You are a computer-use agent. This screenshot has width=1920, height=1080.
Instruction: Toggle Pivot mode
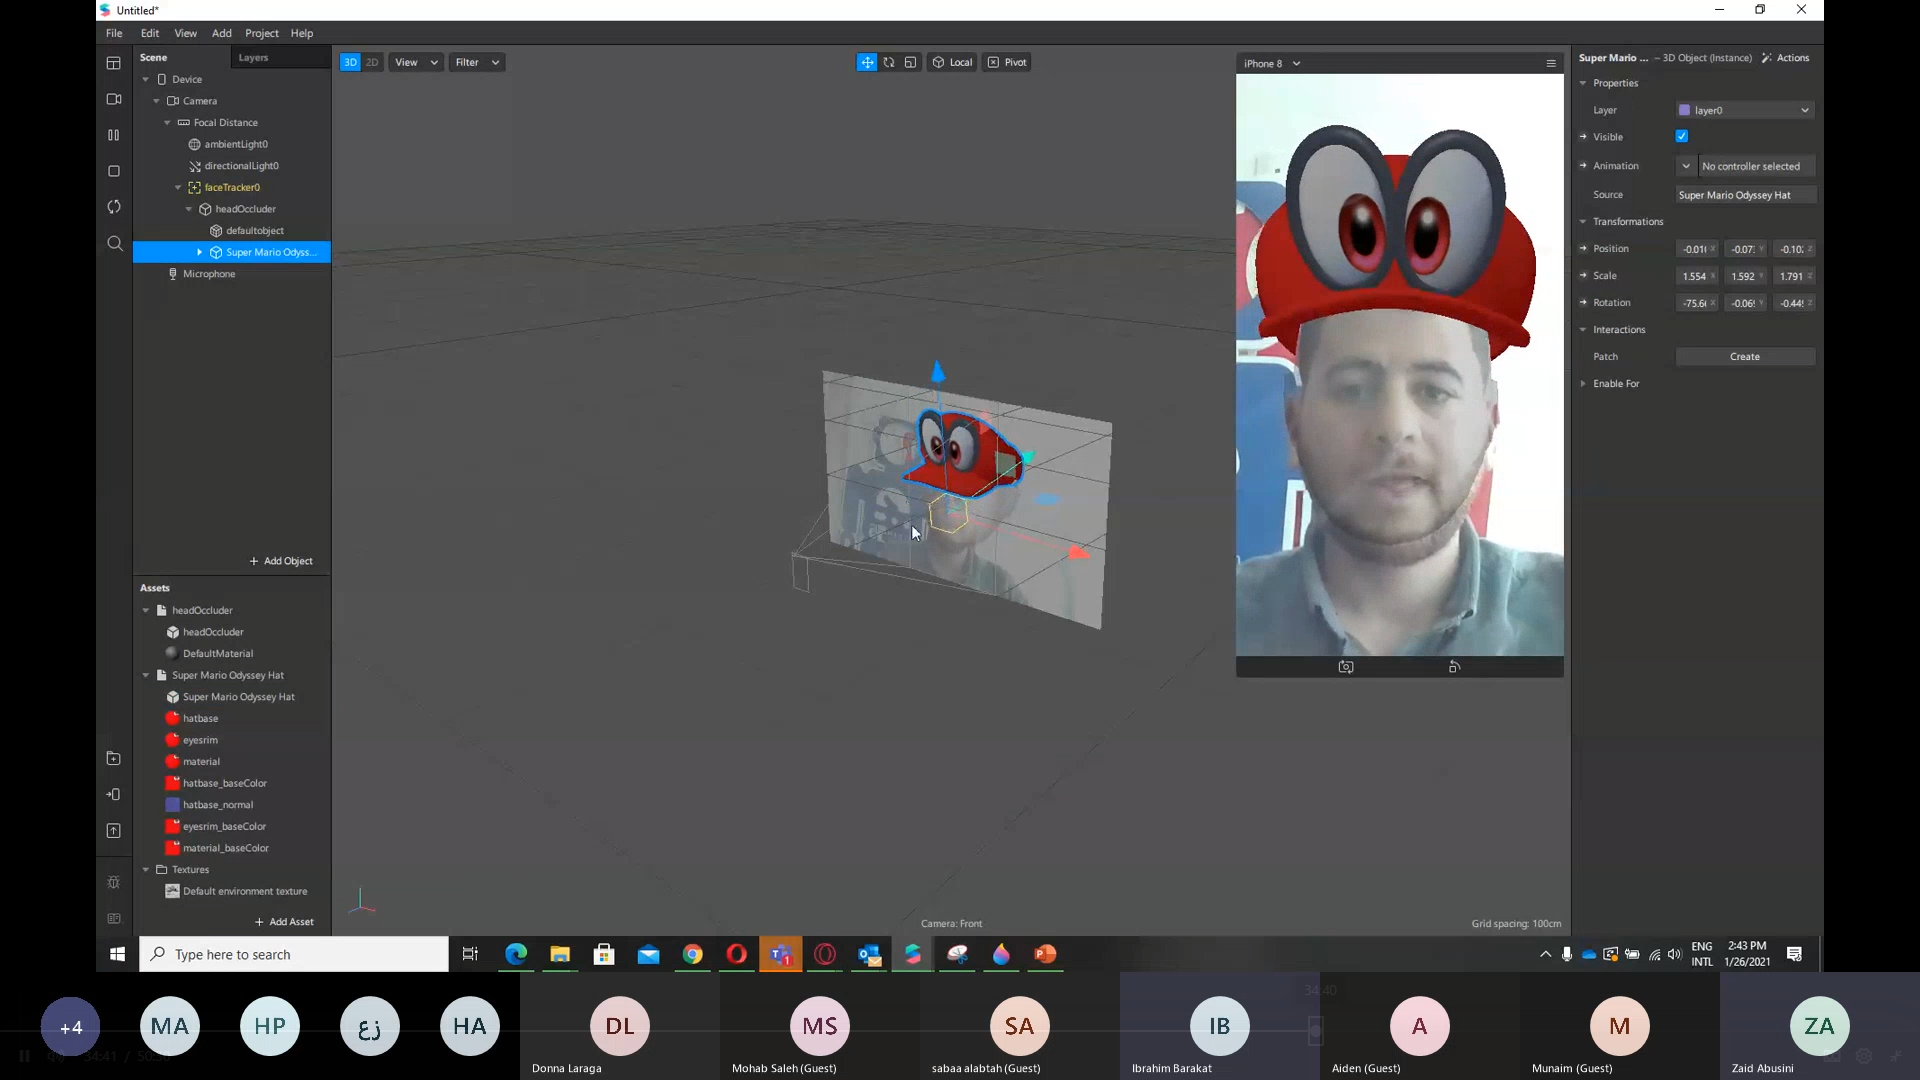[x=1007, y=62]
